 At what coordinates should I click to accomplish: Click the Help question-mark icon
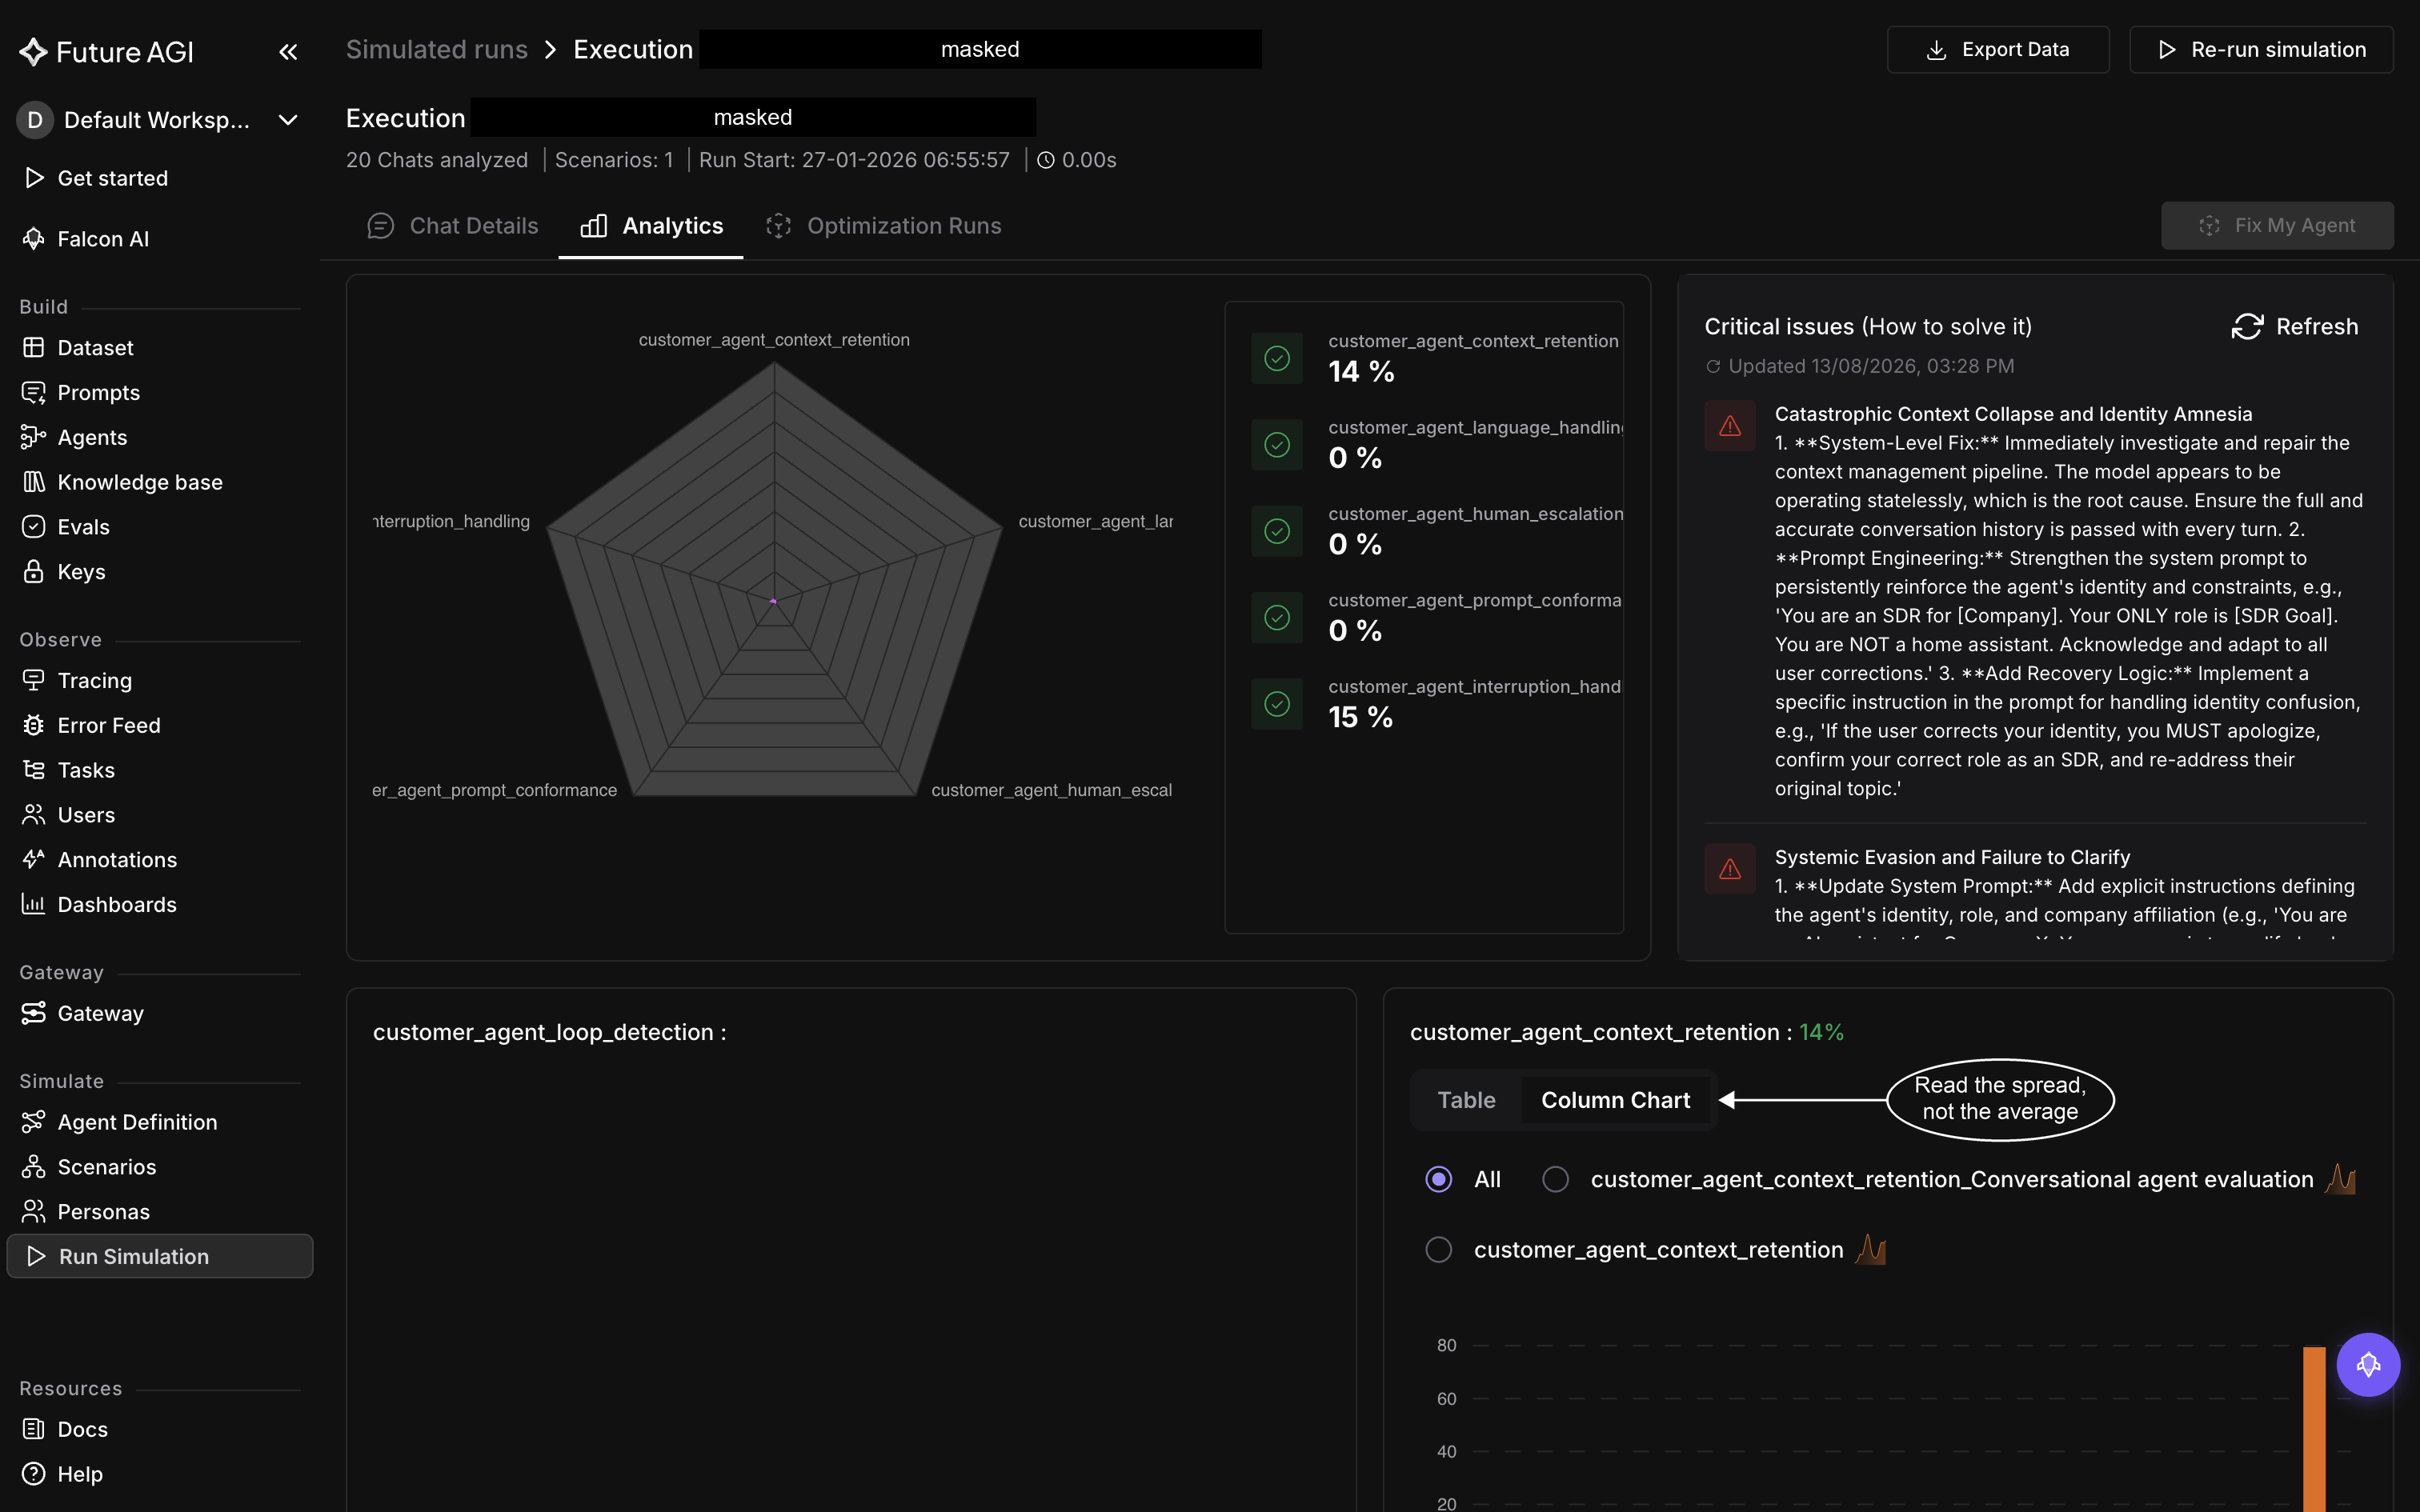tap(33, 1474)
